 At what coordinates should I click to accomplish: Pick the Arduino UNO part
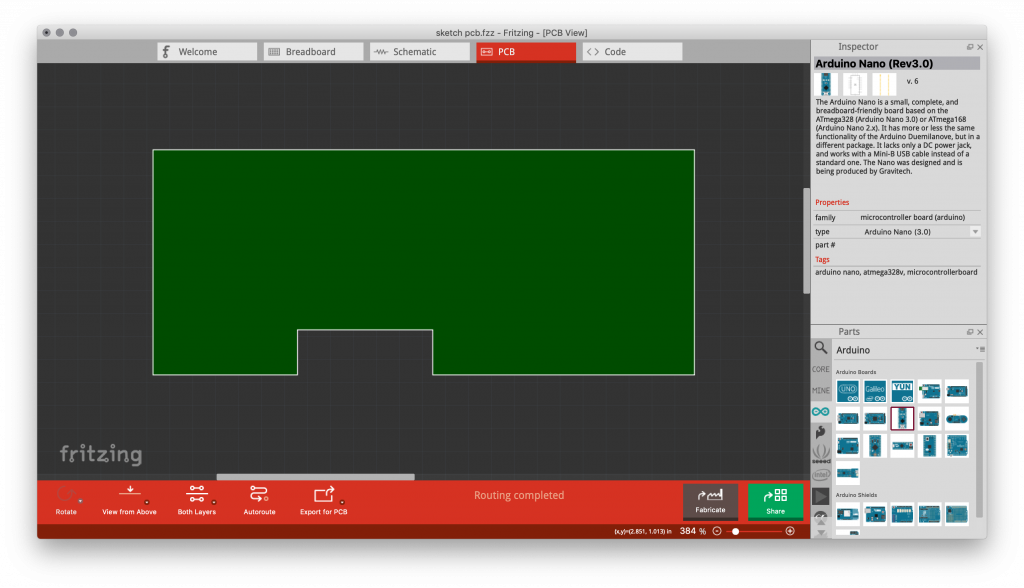tap(848, 391)
